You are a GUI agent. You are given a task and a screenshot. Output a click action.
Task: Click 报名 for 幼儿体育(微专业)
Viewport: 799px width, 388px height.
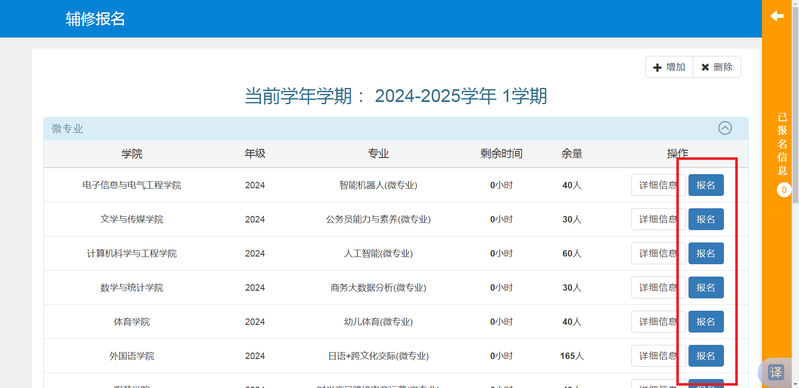pyautogui.click(x=706, y=322)
